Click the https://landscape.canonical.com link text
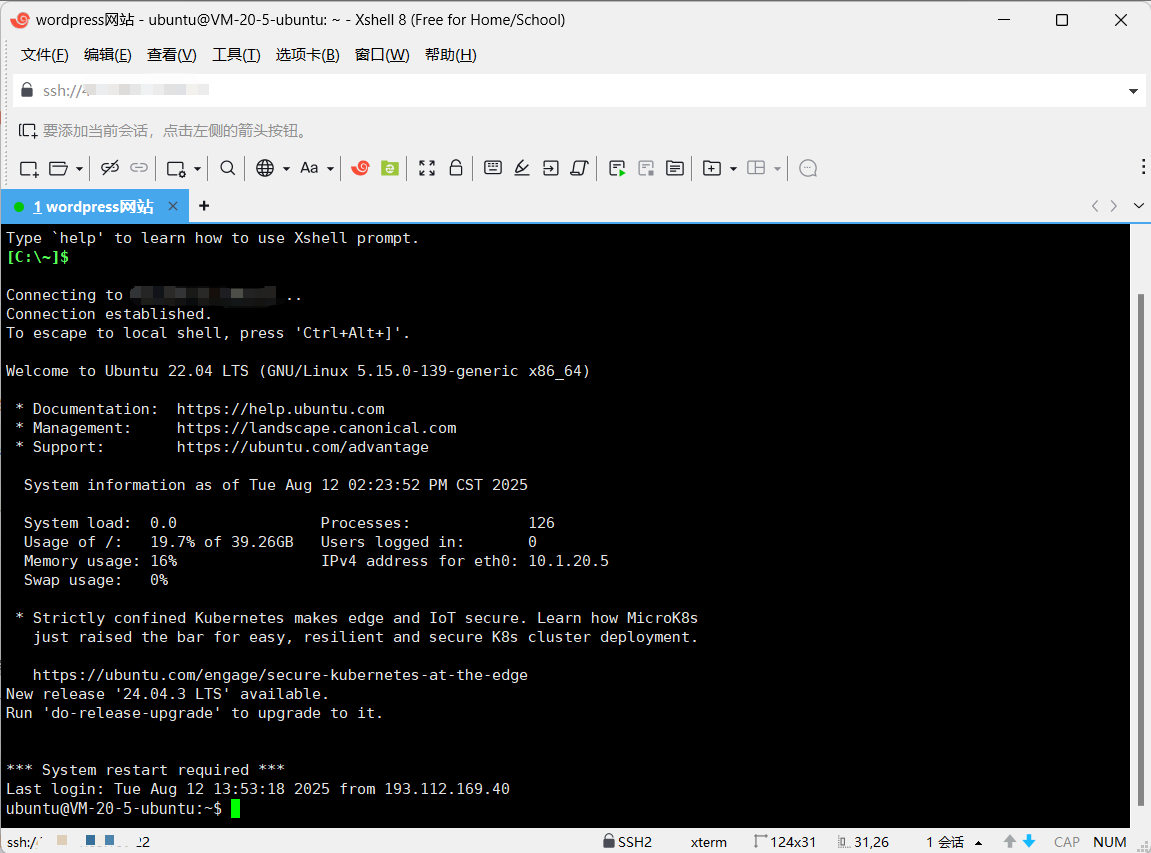This screenshot has width=1151, height=853. pyautogui.click(x=316, y=428)
